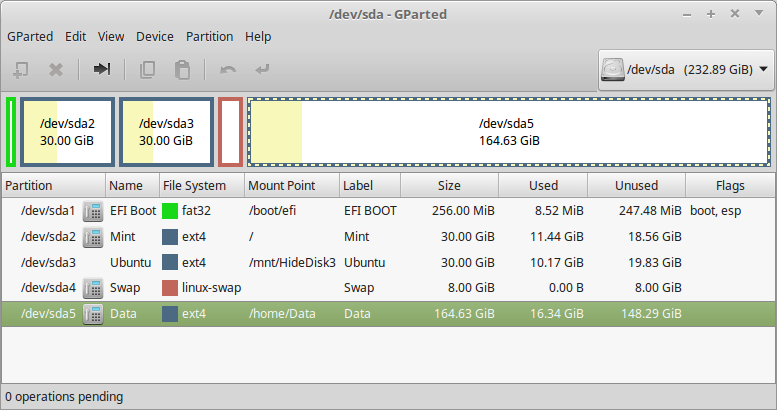Image resolution: width=777 pixels, height=410 pixels.
Task: Click the fat32 green color swatch
Action: pyautogui.click(x=170, y=211)
